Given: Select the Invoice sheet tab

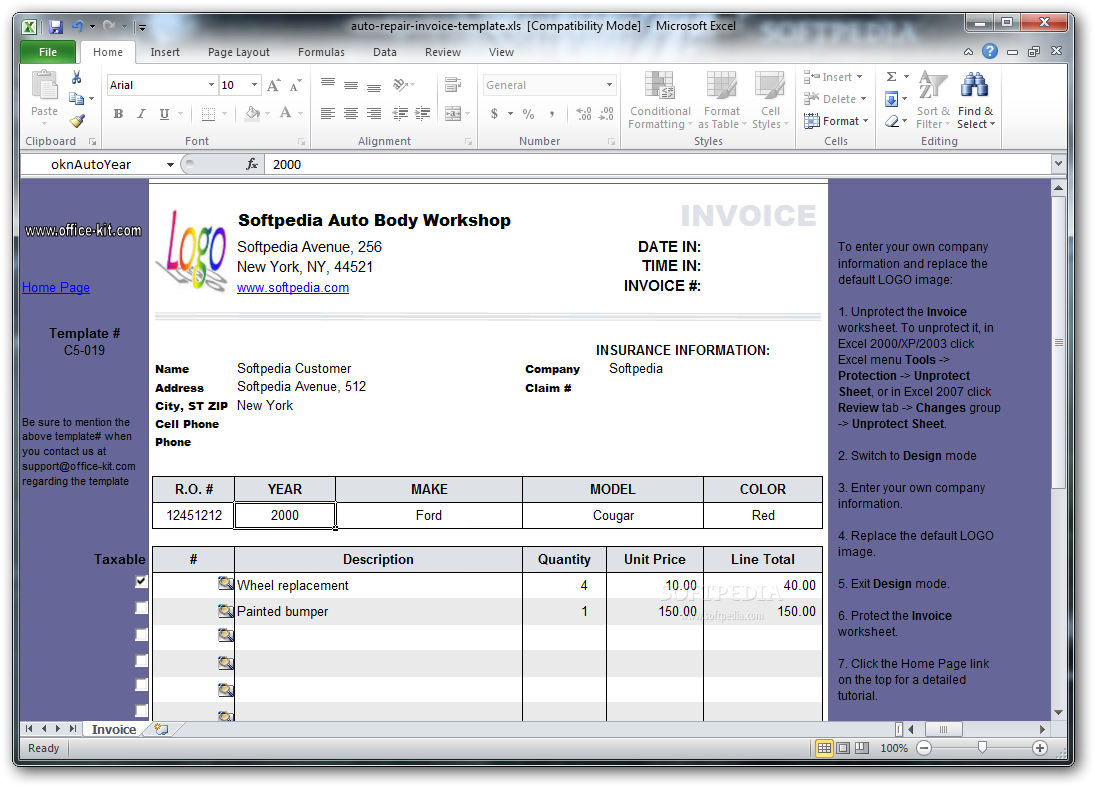Looking at the screenshot, I should 114,729.
